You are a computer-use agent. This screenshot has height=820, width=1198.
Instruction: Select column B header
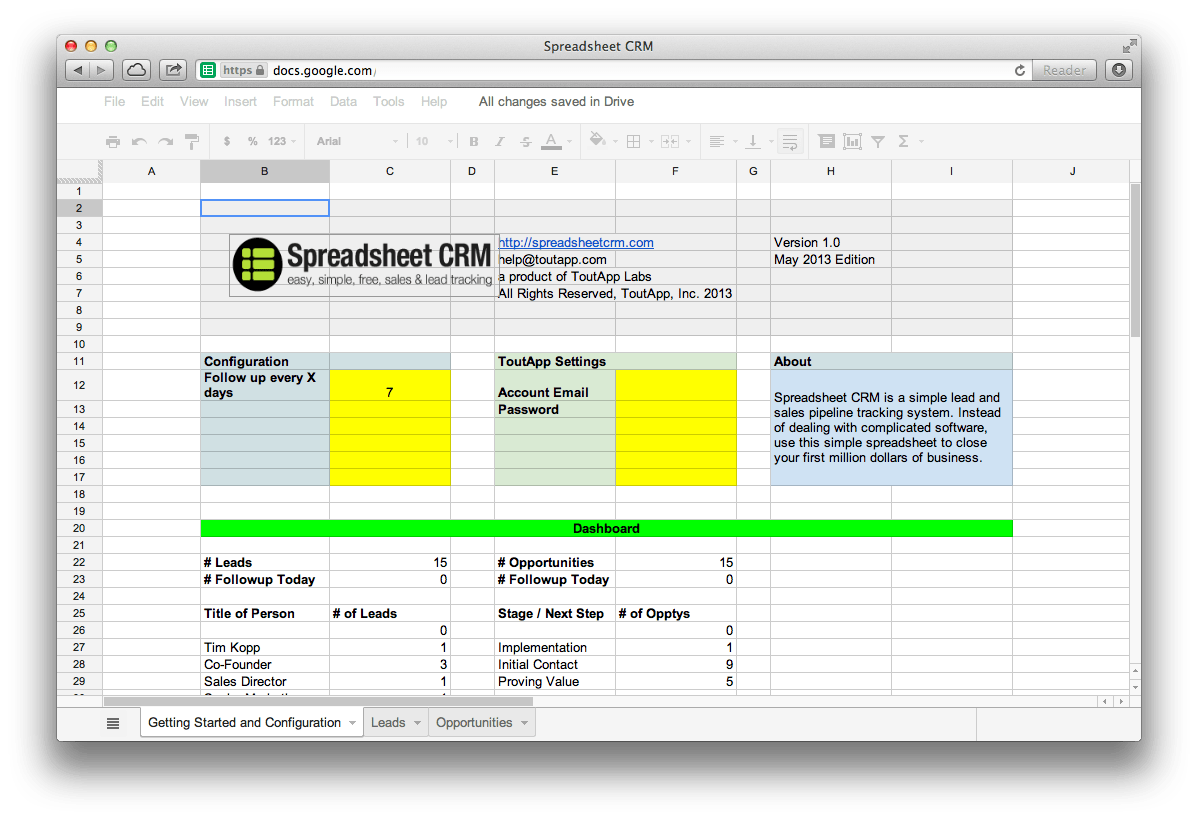[x=264, y=171]
